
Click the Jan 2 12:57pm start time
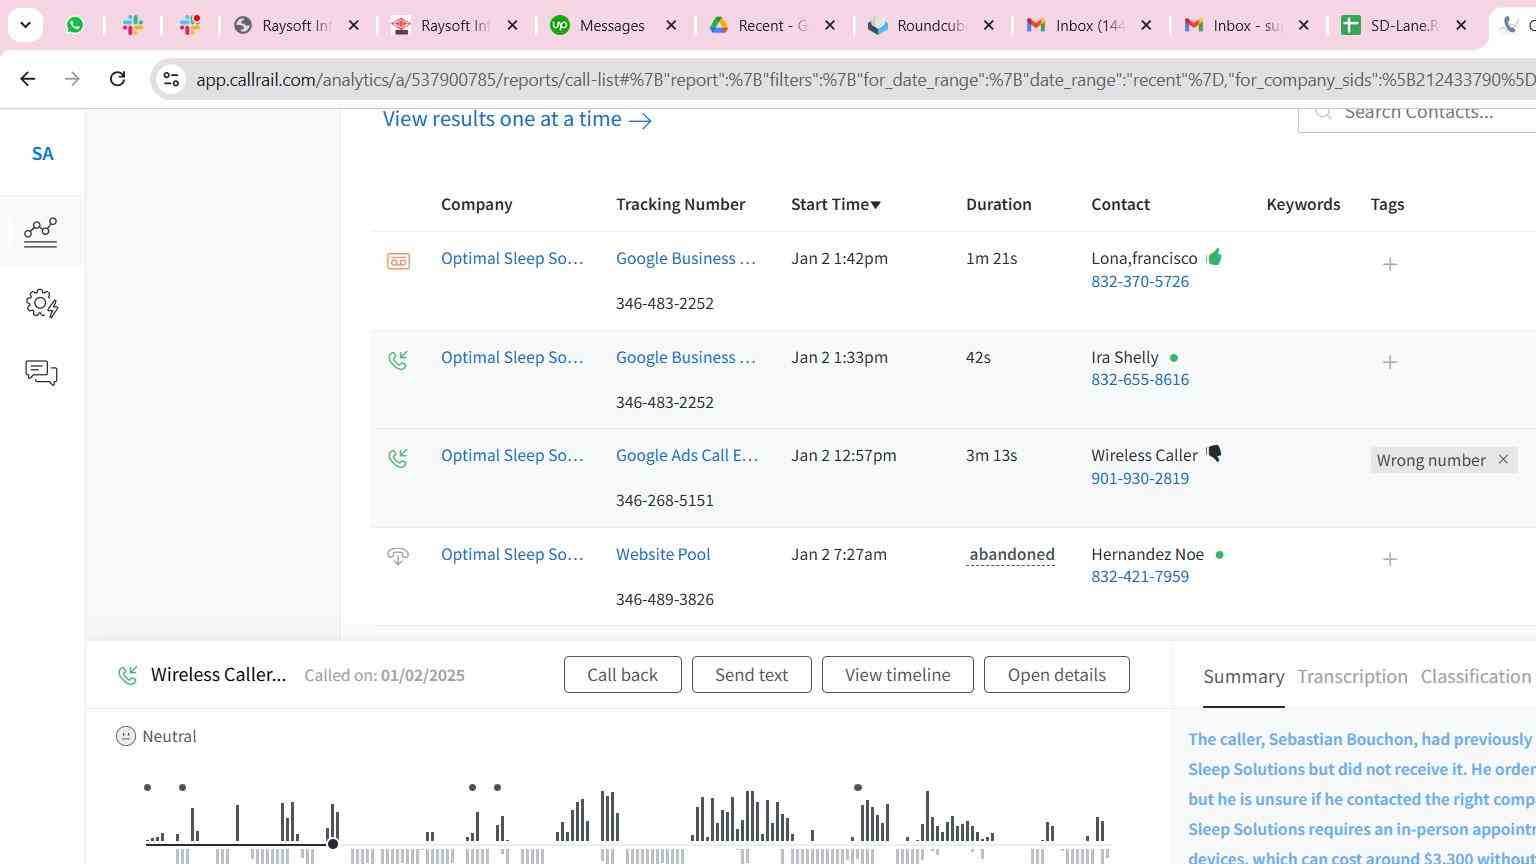pos(844,455)
